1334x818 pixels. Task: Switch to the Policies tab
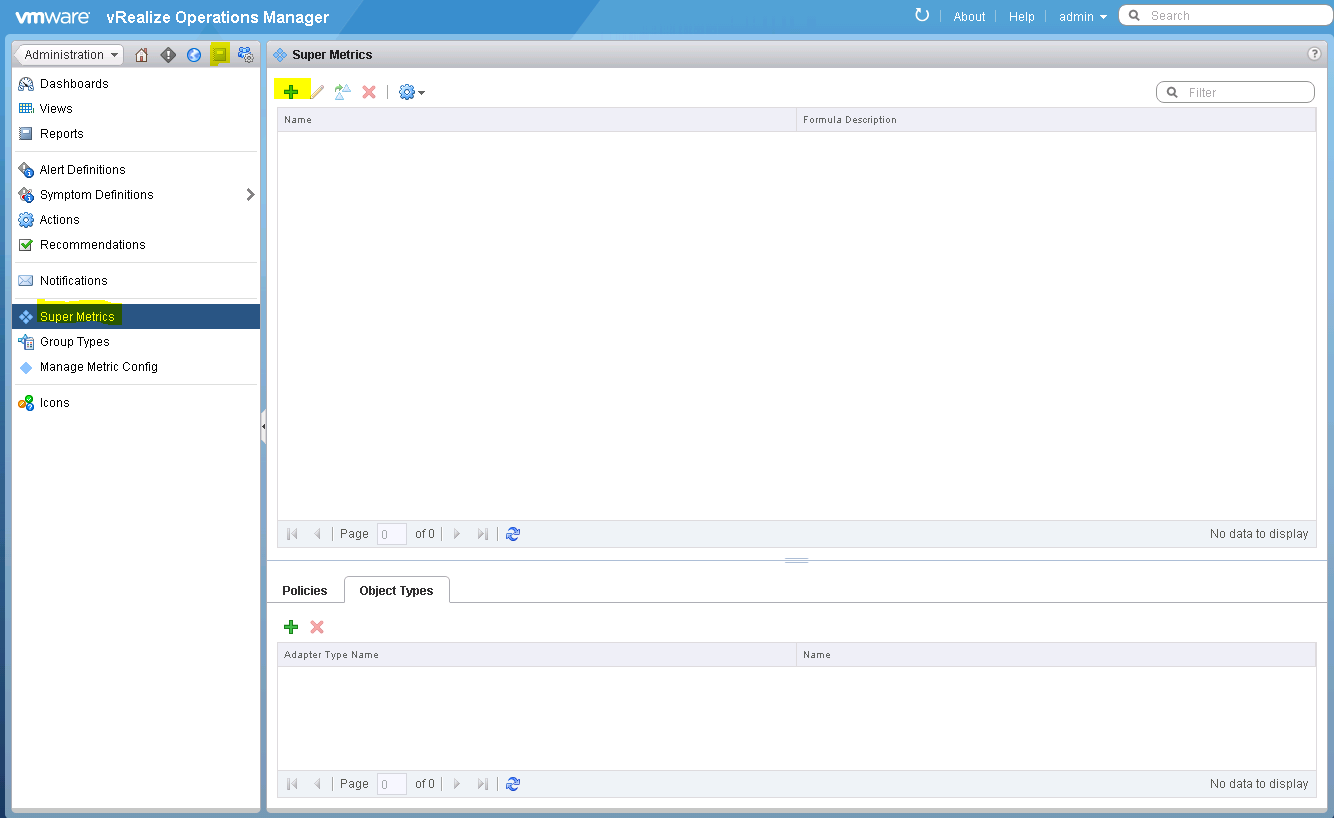click(305, 590)
